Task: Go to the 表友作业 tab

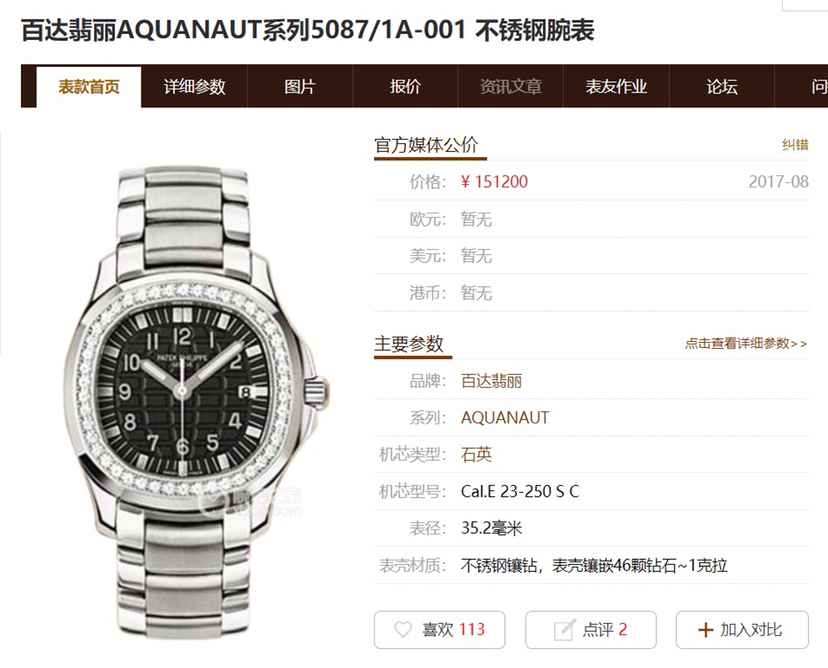Action: 616,87
